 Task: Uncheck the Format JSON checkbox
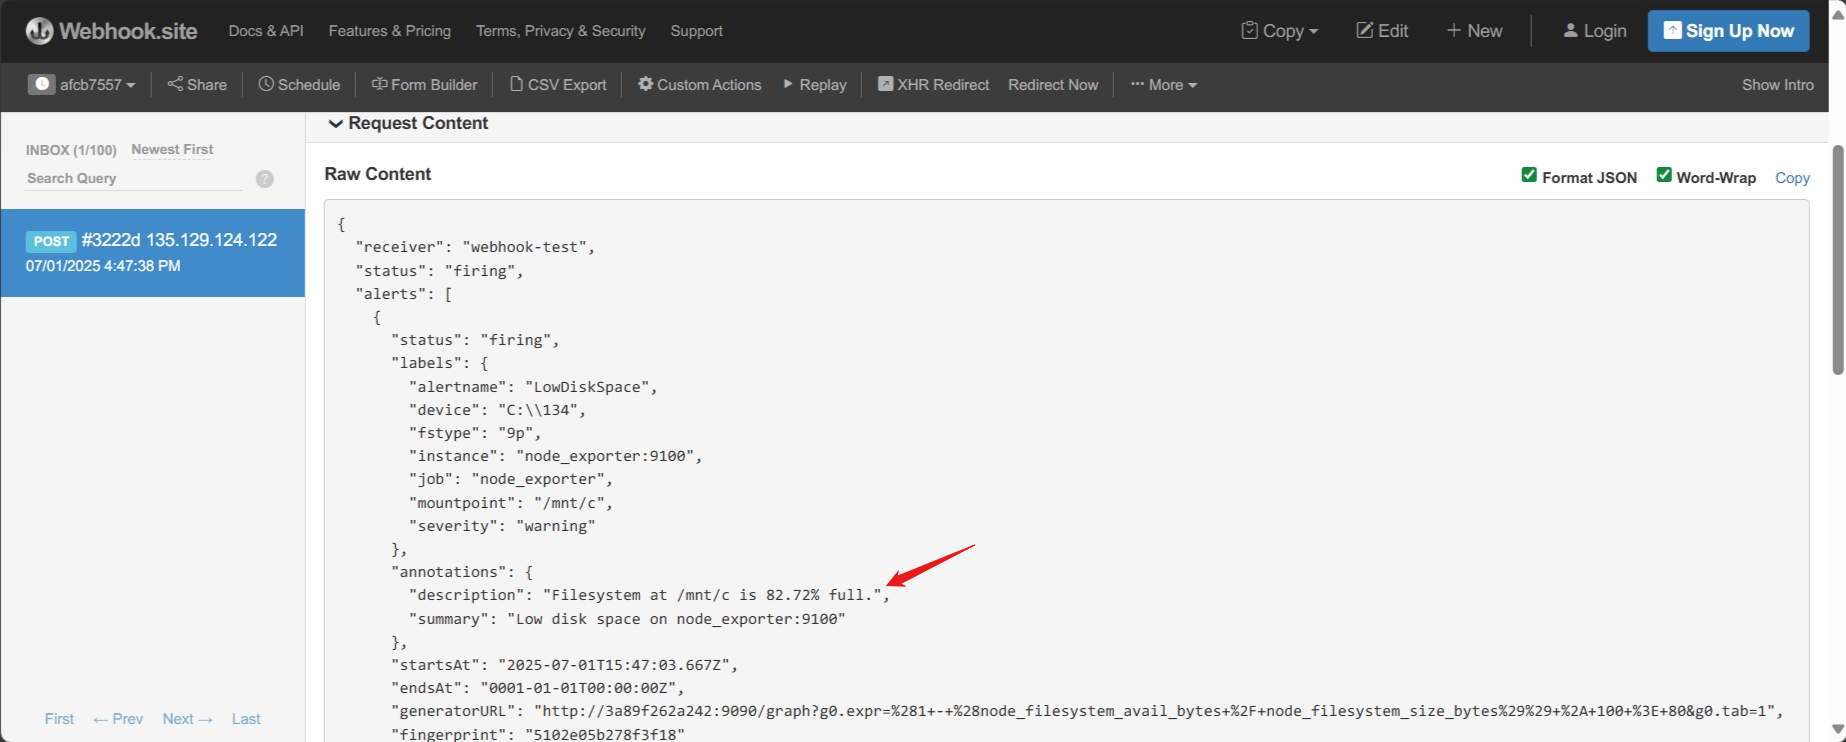1529,175
